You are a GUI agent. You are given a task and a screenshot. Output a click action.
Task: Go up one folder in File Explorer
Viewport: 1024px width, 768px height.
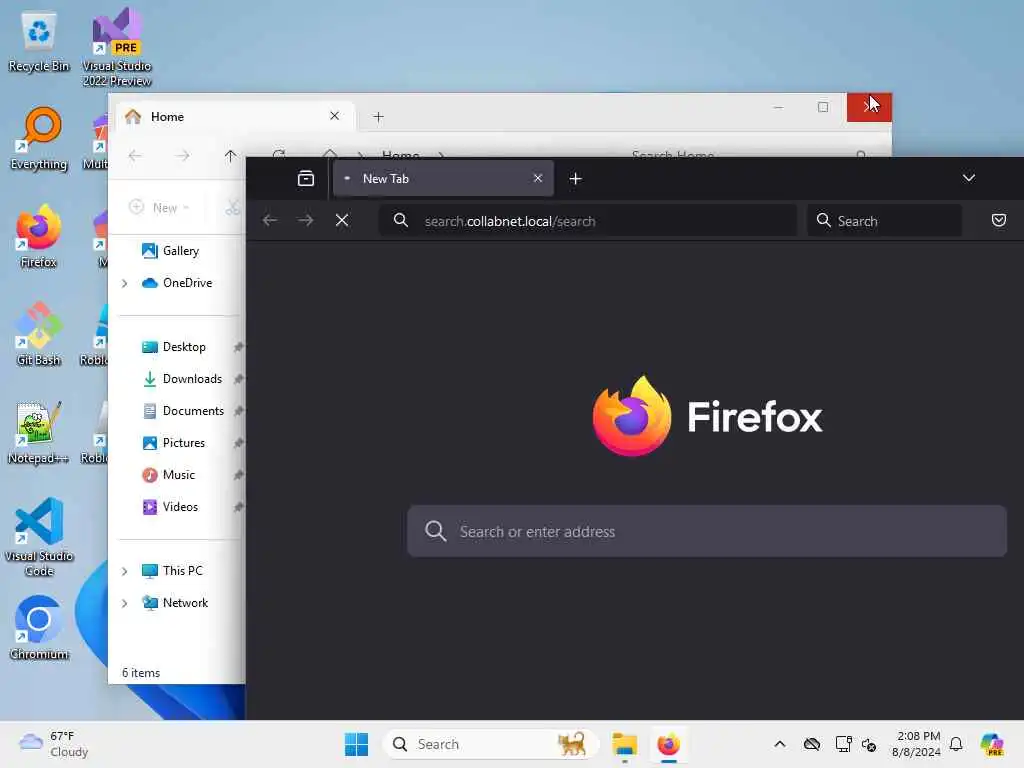(230, 155)
